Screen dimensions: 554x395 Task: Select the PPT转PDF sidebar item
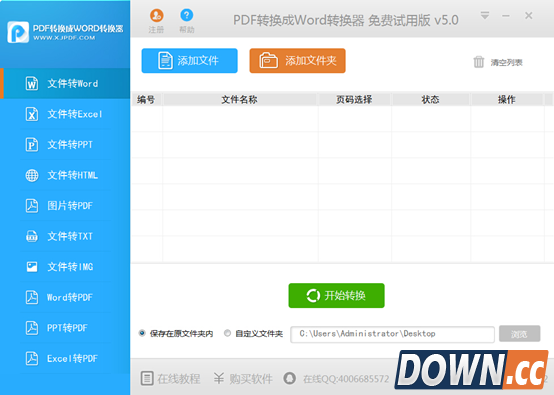pos(65,328)
